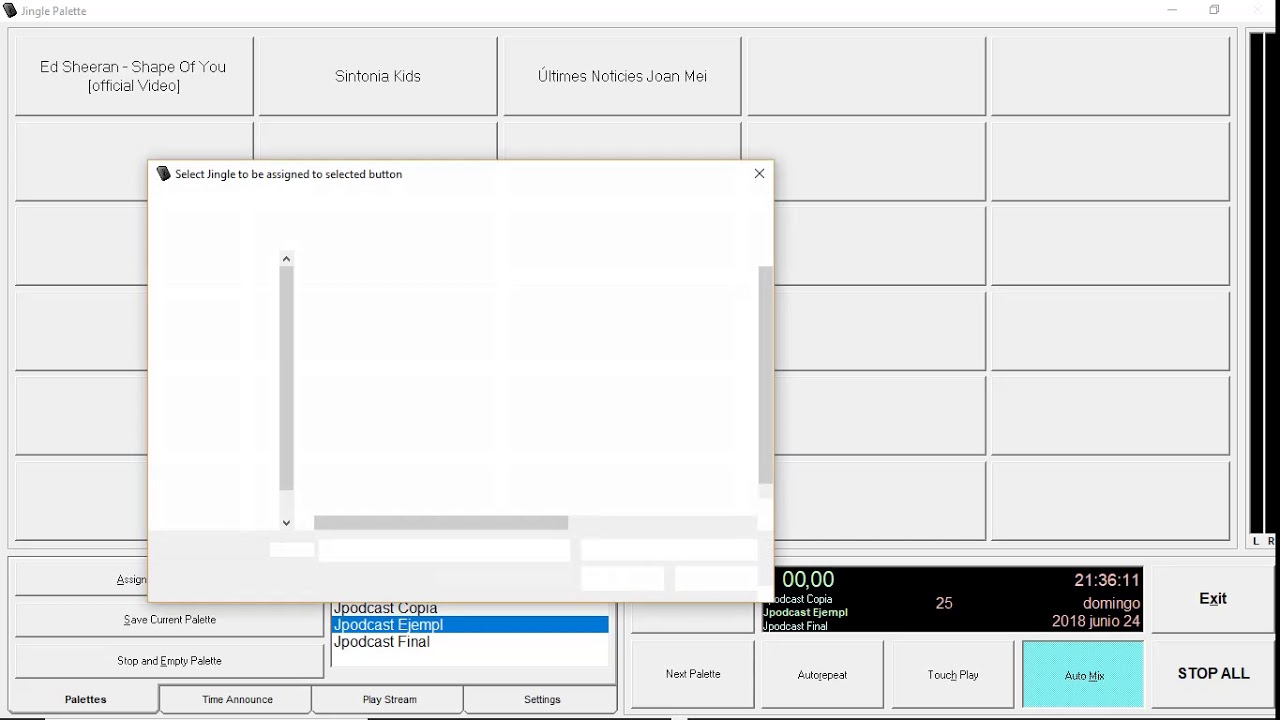Viewport: 1280px width, 720px height.
Task: Click the dialog's down scroll arrow
Action: point(286,522)
